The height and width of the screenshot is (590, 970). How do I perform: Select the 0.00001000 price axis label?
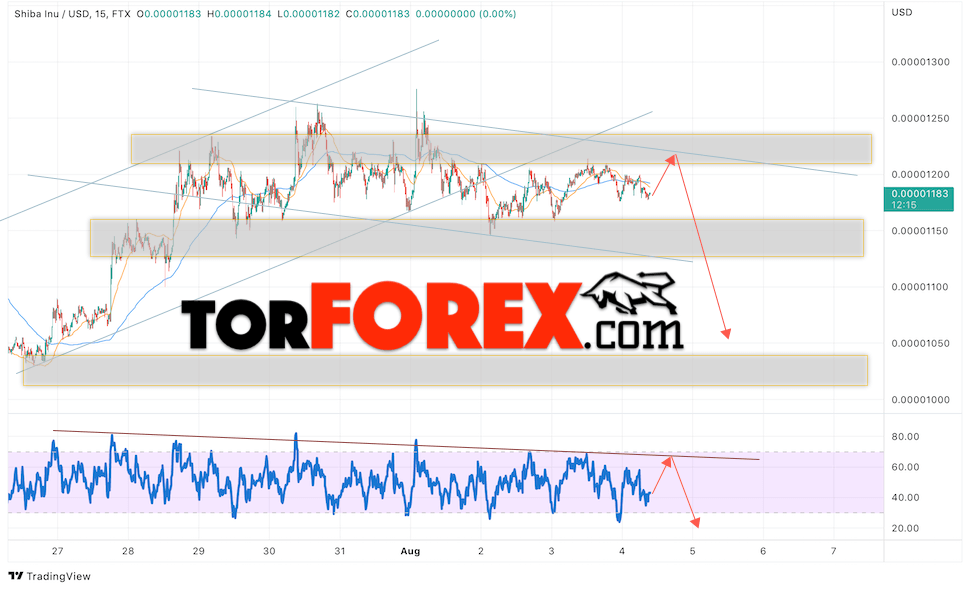[920, 400]
